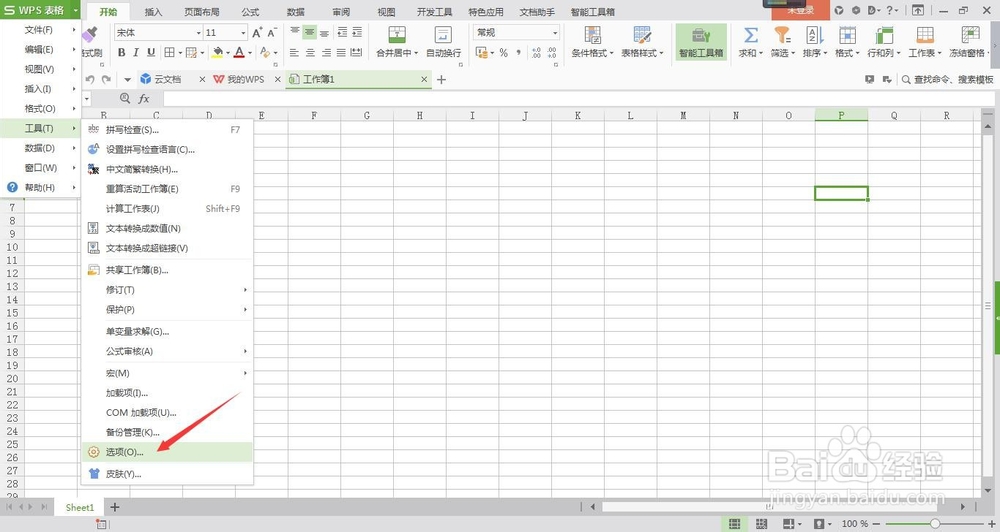
Task: Switch to normal view in status bar
Action: coord(735,524)
